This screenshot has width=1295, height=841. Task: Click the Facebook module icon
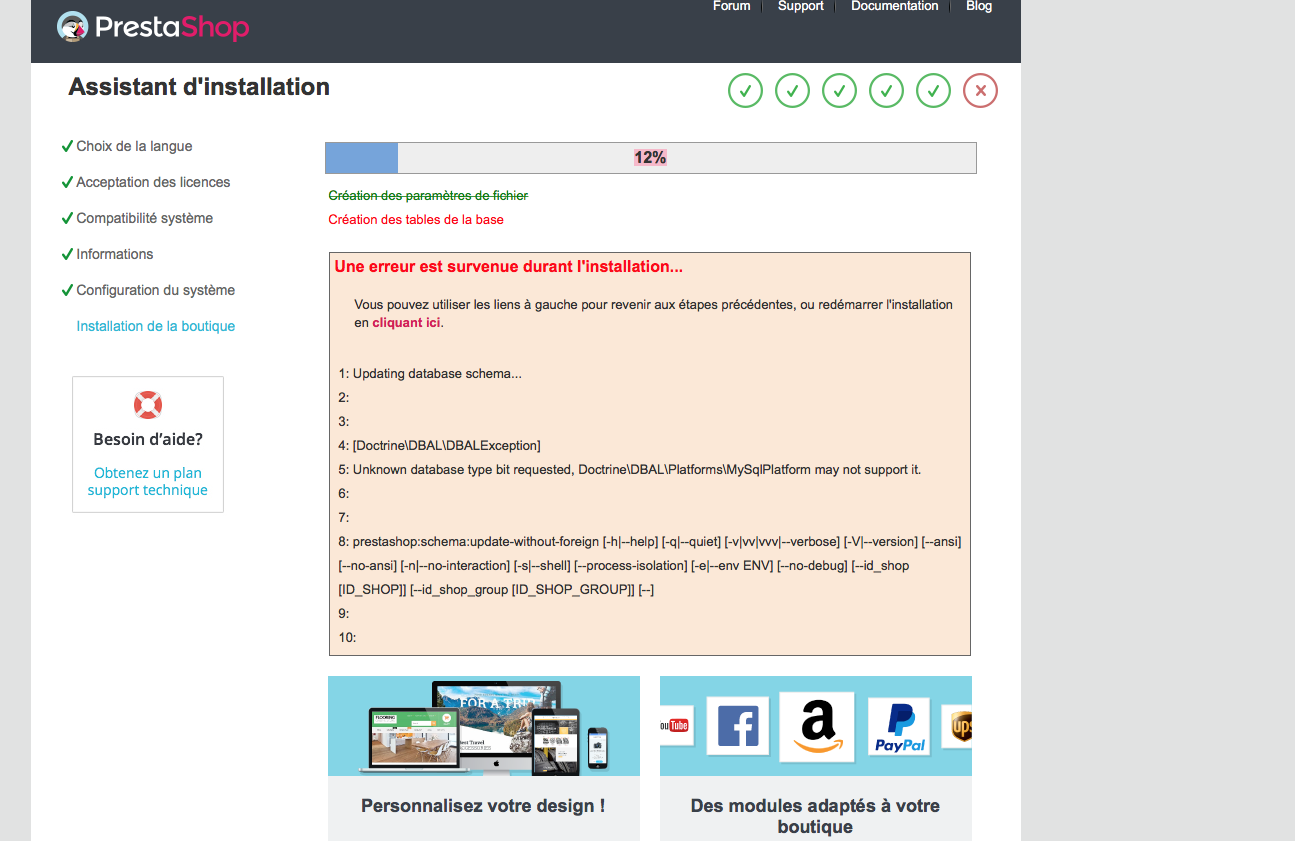[x=738, y=726]
